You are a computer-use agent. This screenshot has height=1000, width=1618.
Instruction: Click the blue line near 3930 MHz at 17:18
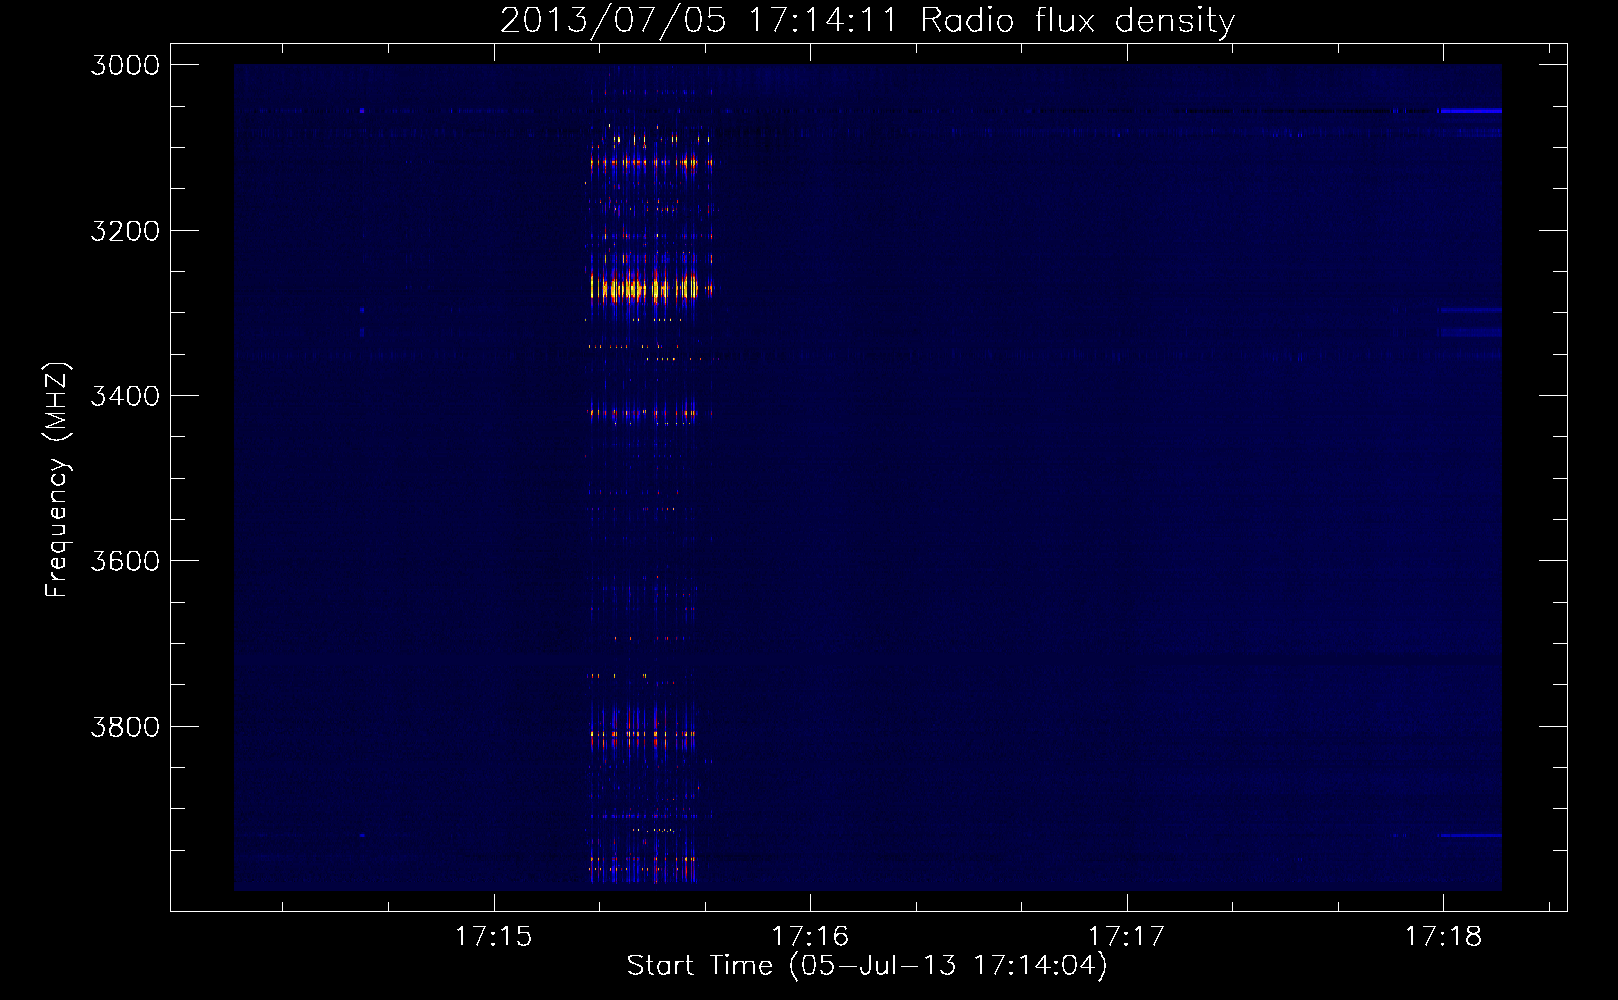tap(1469, 835)
